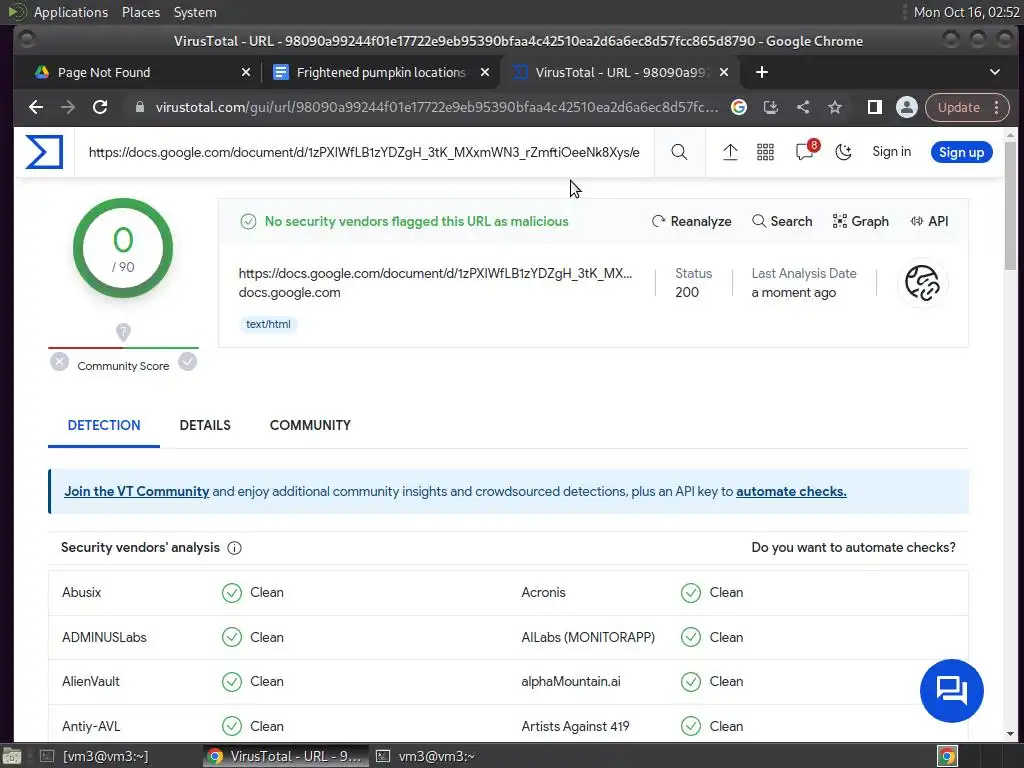
Task: Click the Chrome icon in the bottom-right panel
Action: coord(947,756)
